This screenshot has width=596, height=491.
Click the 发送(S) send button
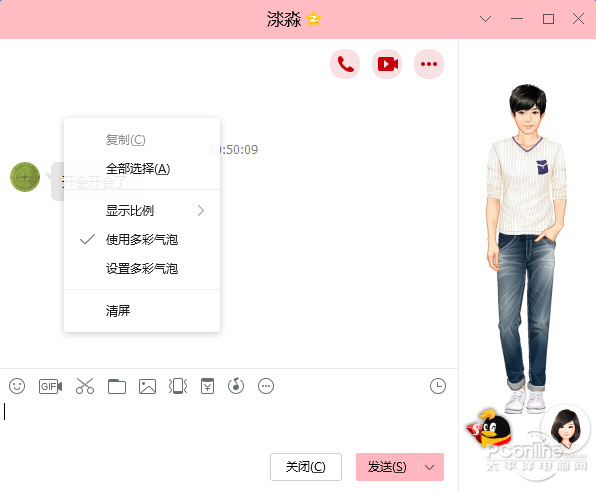(387, 467)
